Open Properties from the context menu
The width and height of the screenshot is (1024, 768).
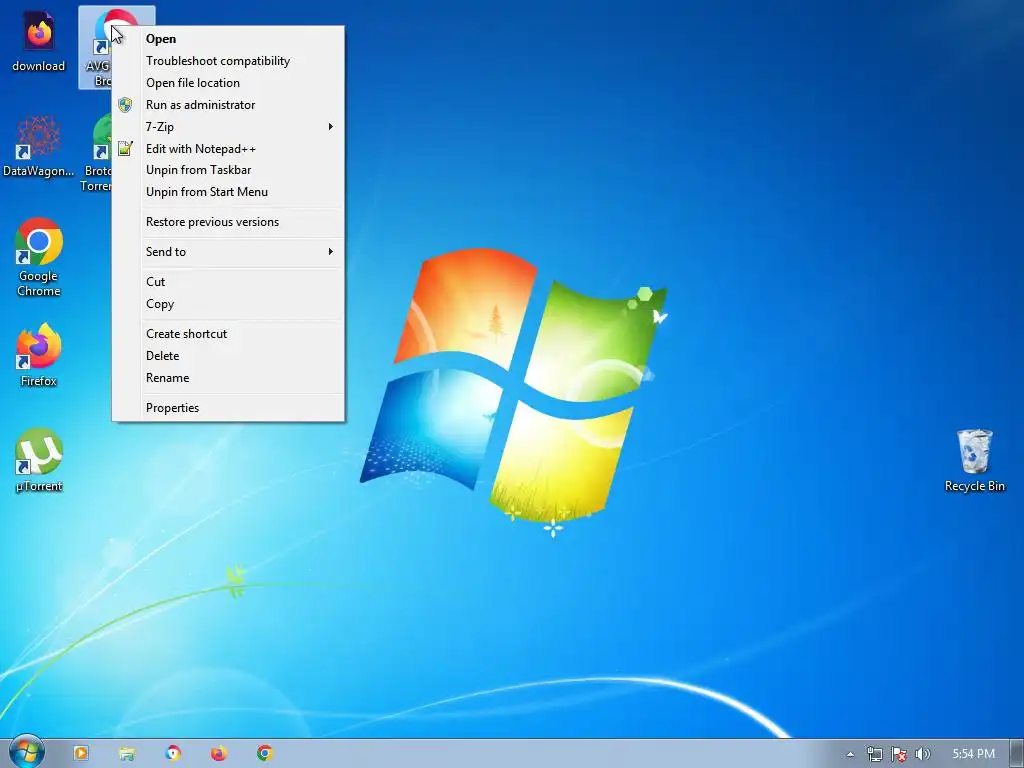point(228,408)
